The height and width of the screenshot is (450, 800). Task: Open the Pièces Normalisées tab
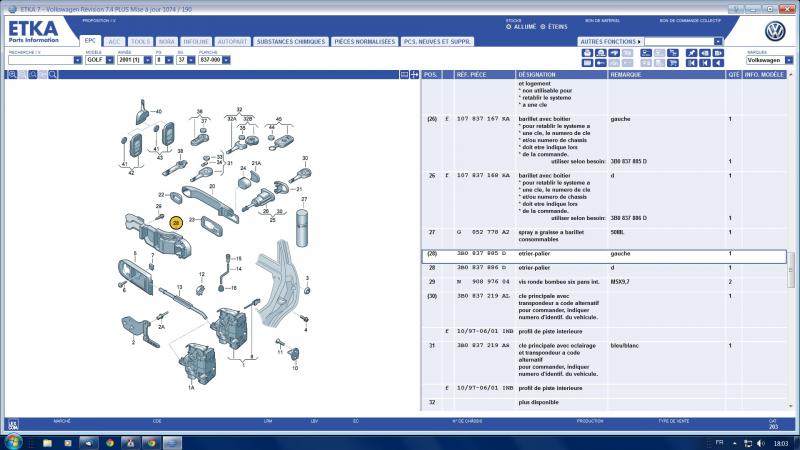365,42
